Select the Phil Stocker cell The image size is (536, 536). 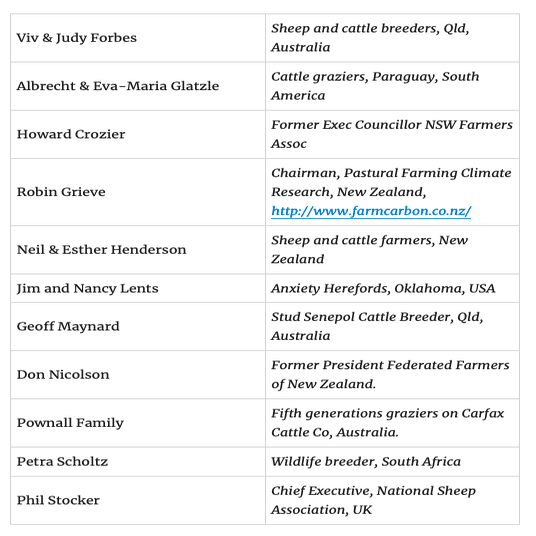[x=138, y=500]
